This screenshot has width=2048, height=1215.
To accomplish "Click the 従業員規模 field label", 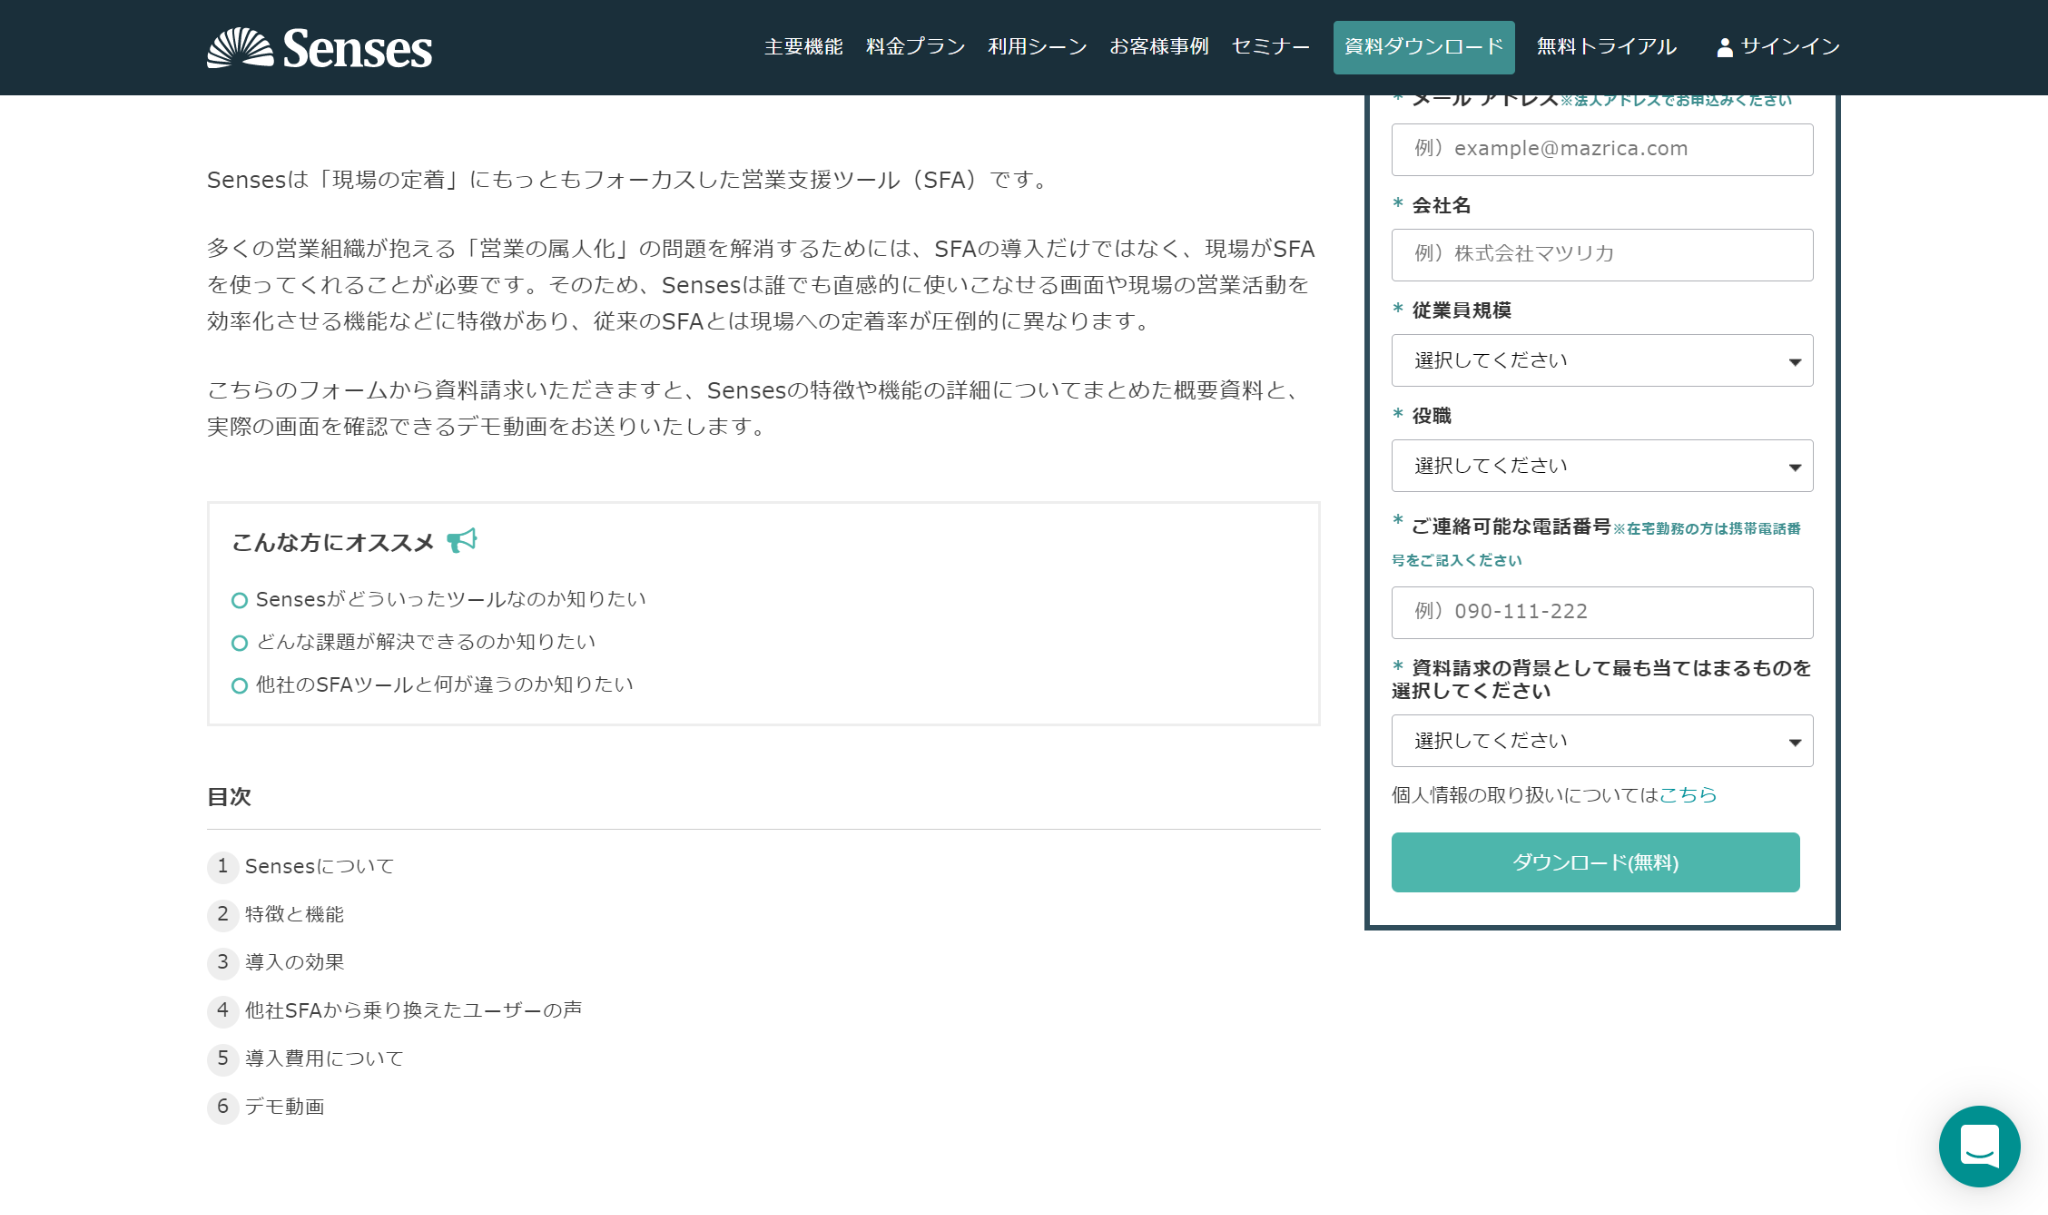I will [1461, 310].
